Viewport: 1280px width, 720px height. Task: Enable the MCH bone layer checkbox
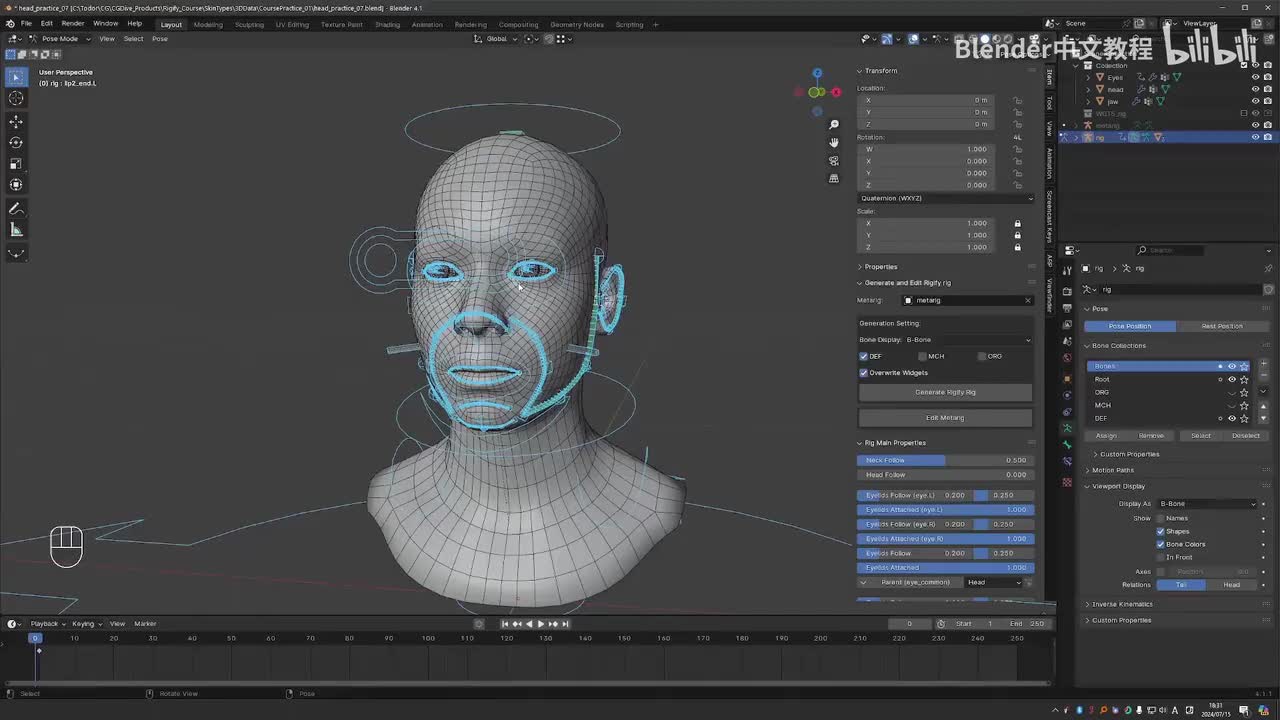tap(922, 356)
